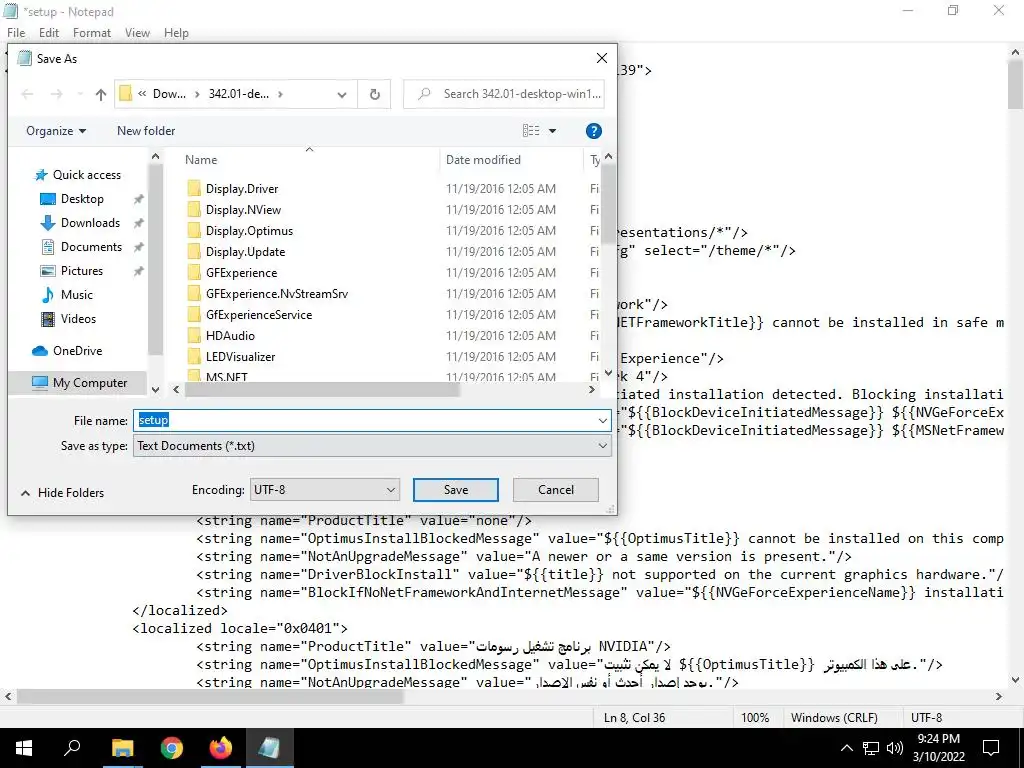Select the HDAudio folder
The image size is (1024, 768).
[230, 335]
